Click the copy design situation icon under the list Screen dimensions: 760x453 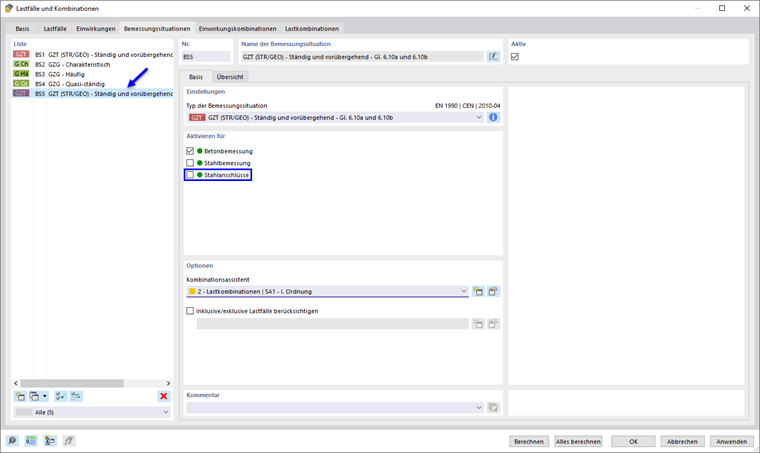34,396
